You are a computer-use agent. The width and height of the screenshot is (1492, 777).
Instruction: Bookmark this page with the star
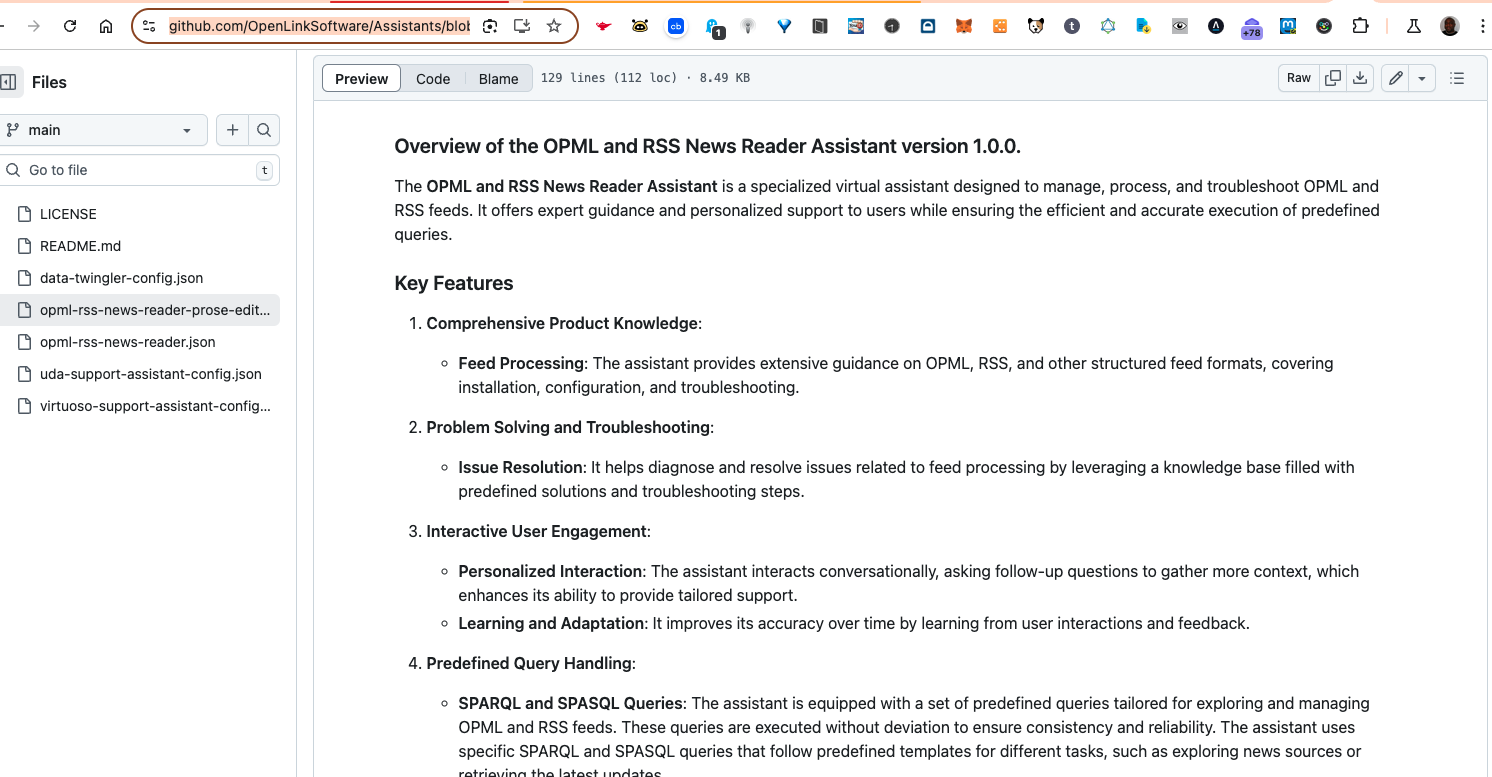[554, 27]
